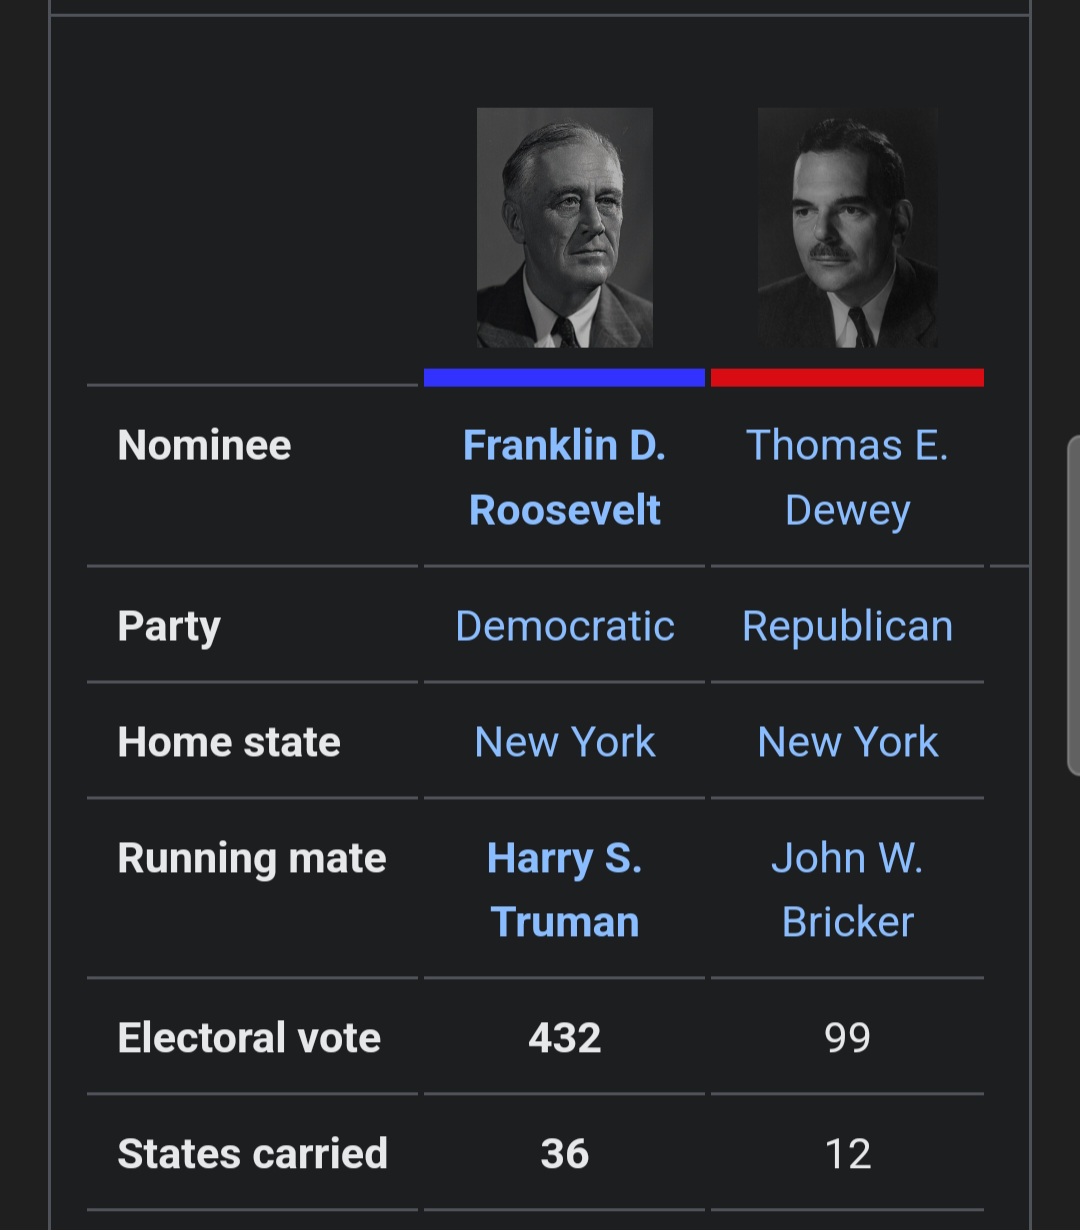Open New York link under Roosevelt
This screenshot has width=1080, height=1230.
click(565, 742)
